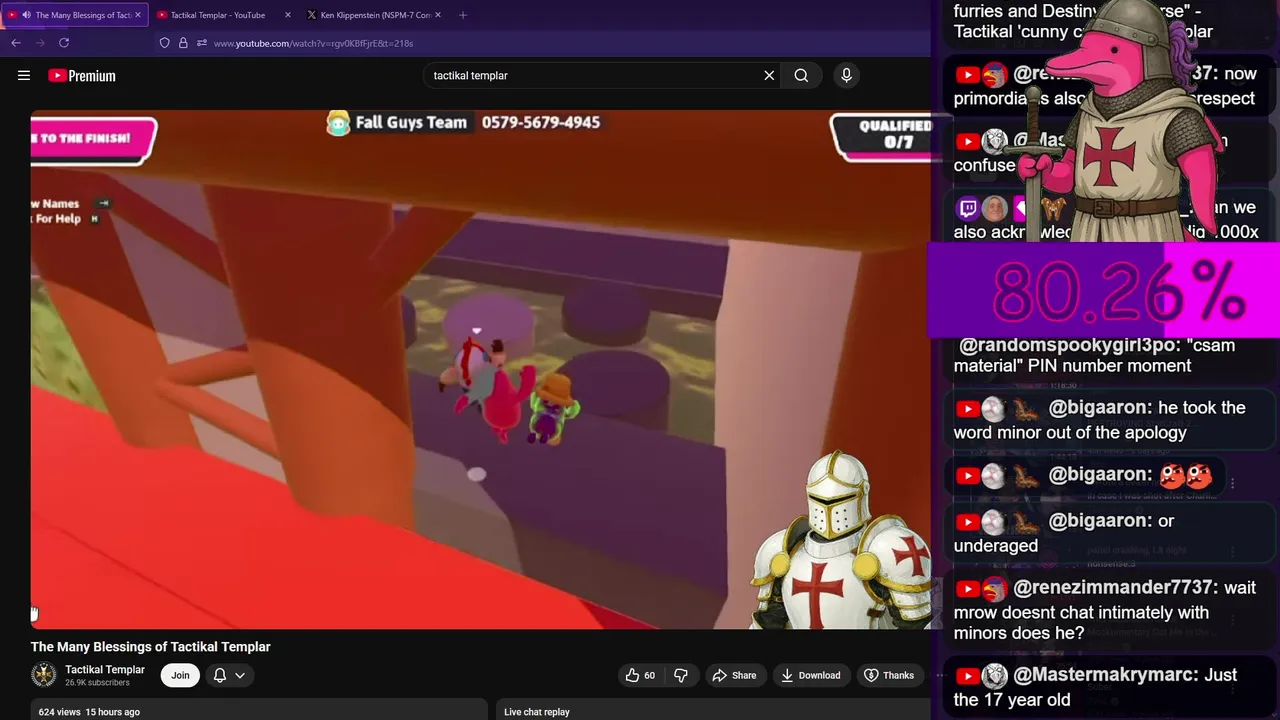The image size is (1280, 720).
Task: Run search with the magnifier button
Action: click(x=801, y=75)
